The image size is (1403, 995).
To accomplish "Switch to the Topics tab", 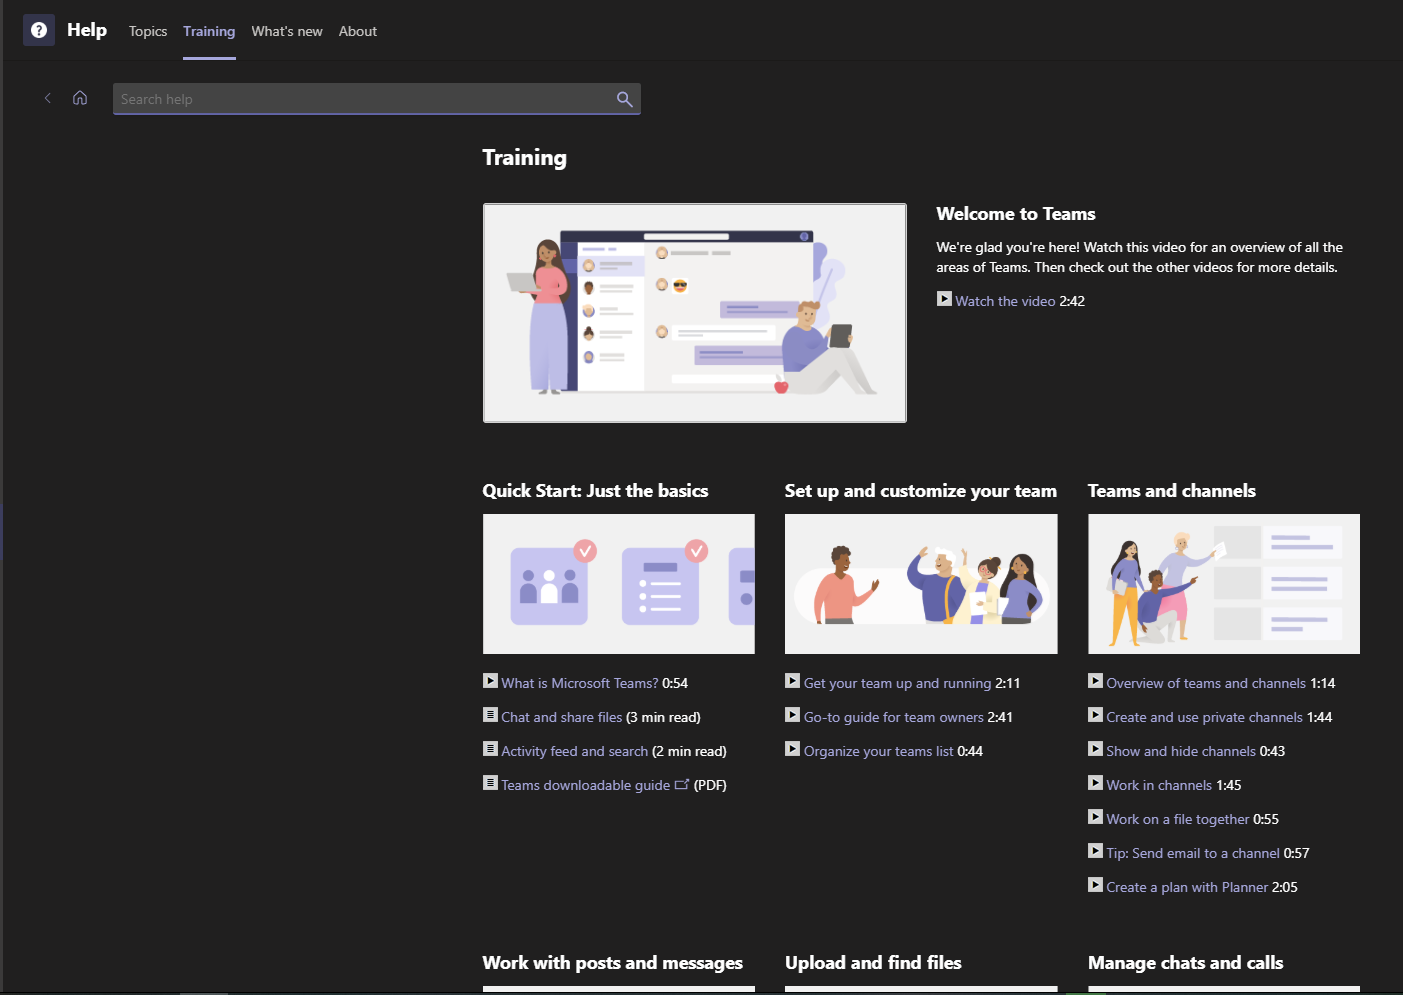I will pyautogui.click(x=148, y=31).
